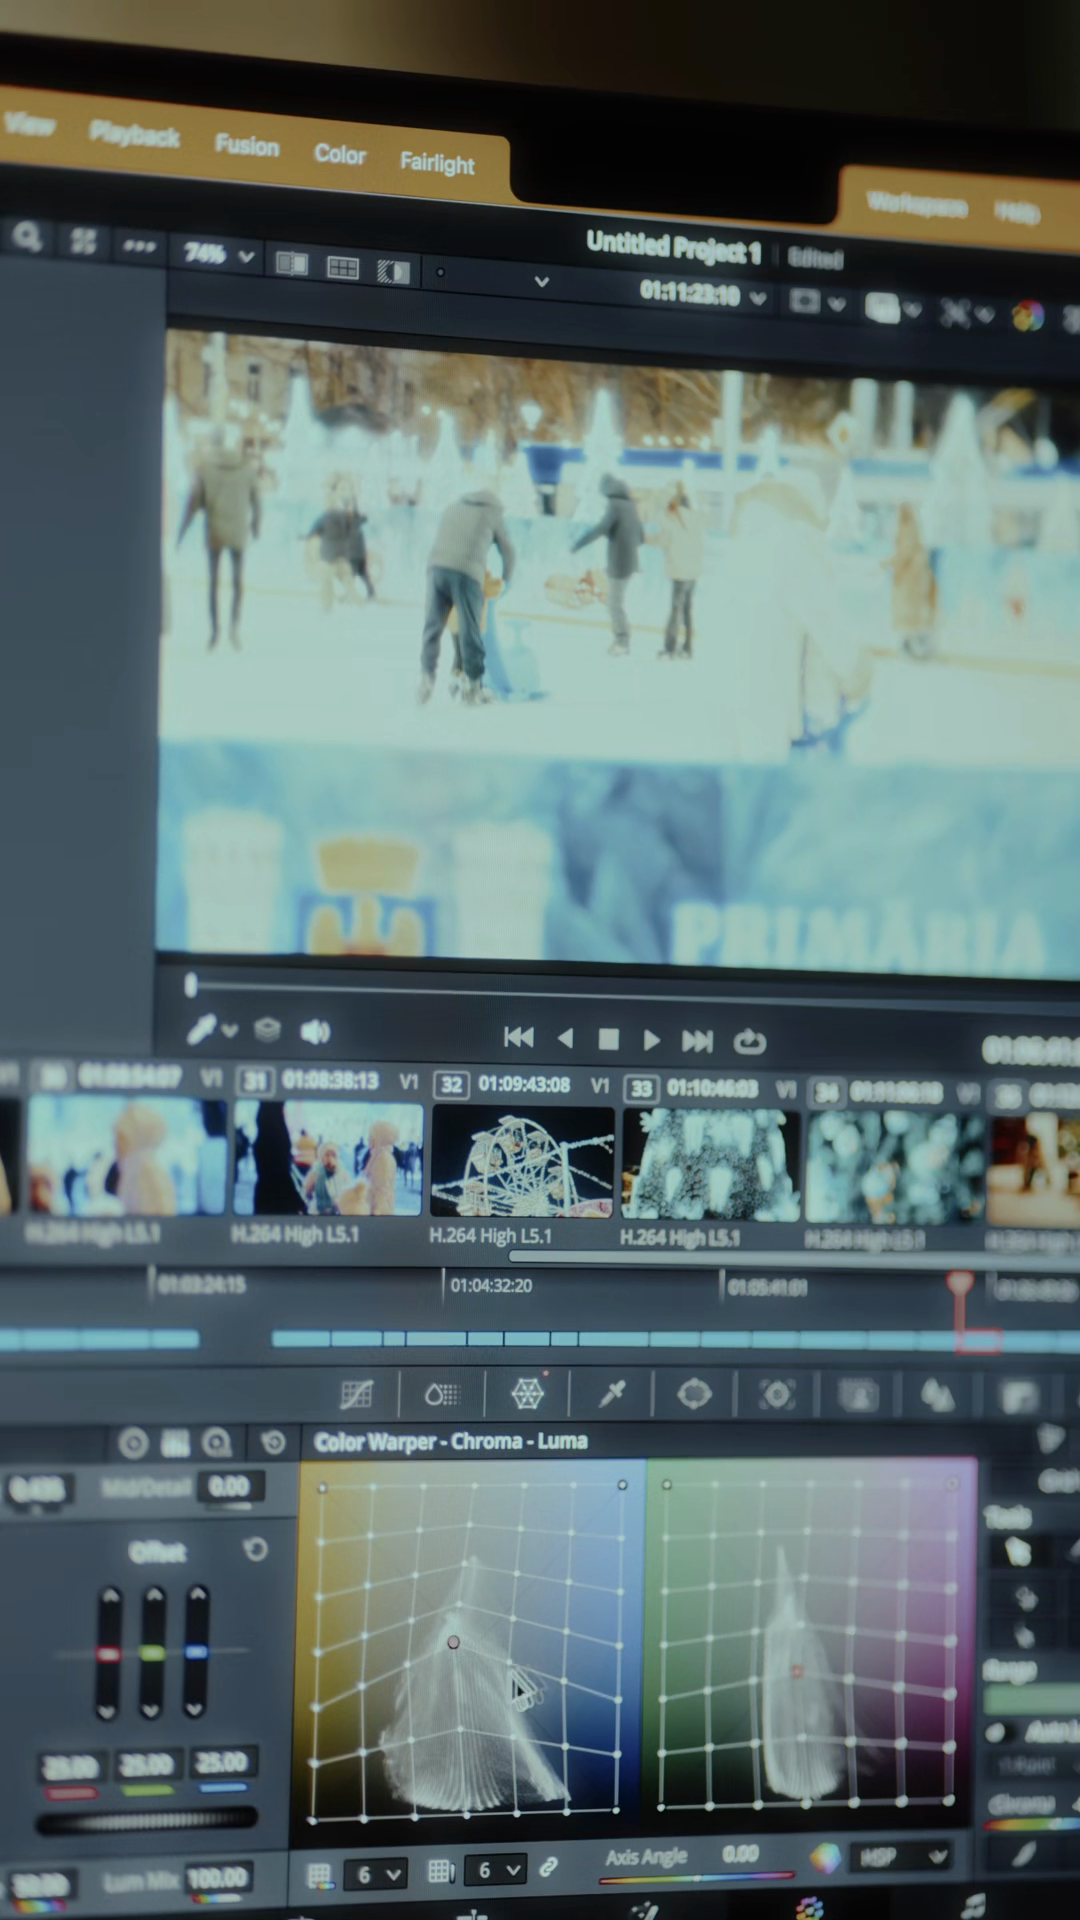Open the Fusion menu
Image resolution: width=1080 pixels, height=1920 pixels.
(x=246, y=146)
